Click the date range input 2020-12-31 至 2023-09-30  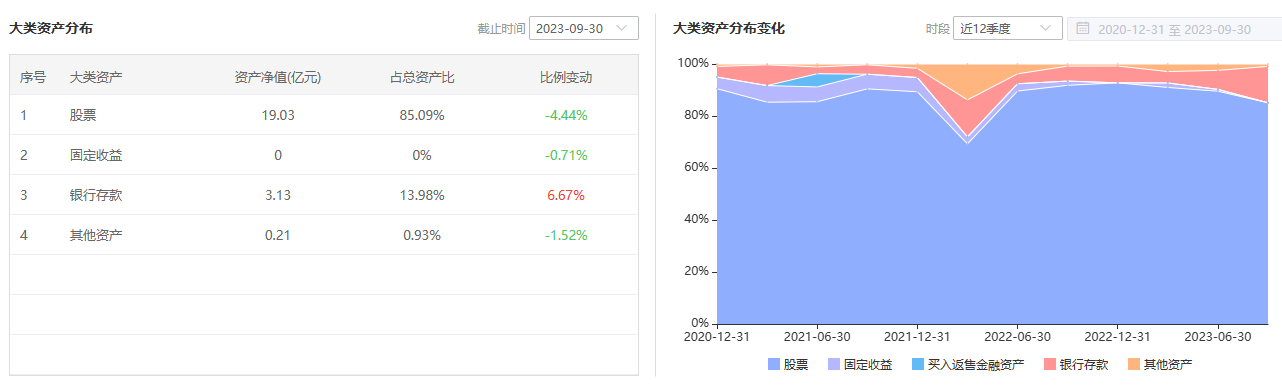[x=1174, y=29]
